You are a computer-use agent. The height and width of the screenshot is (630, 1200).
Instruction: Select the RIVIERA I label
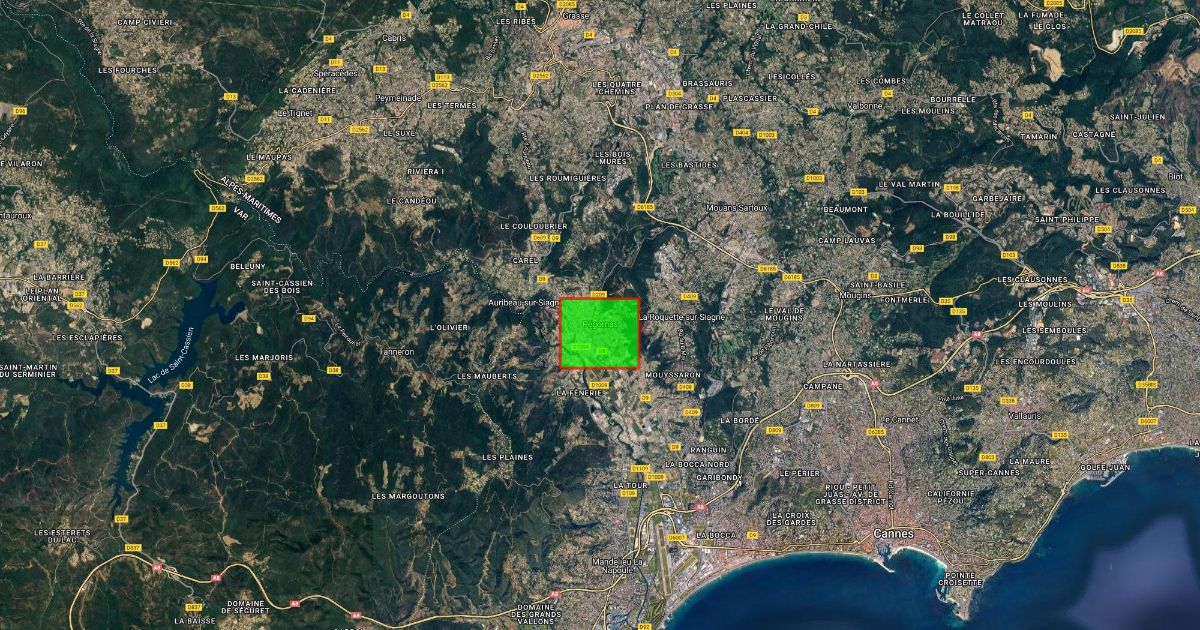[425, 171]
